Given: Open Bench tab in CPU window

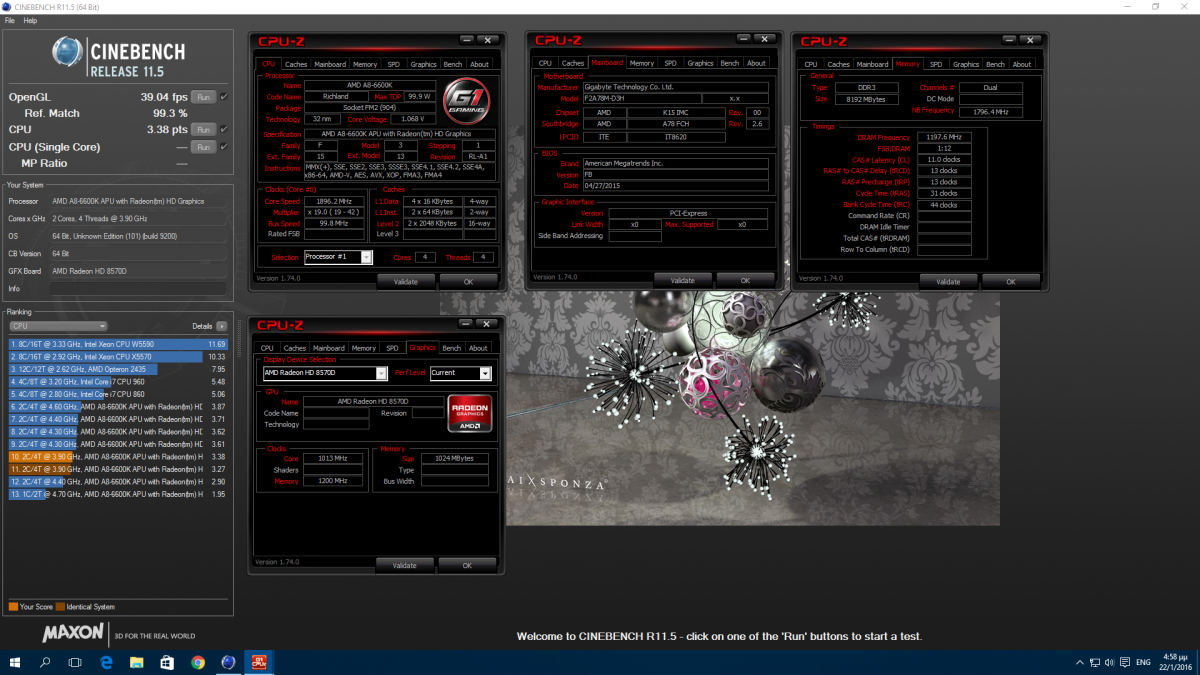Looking at the screenshot, I should (x=453, y=64).
